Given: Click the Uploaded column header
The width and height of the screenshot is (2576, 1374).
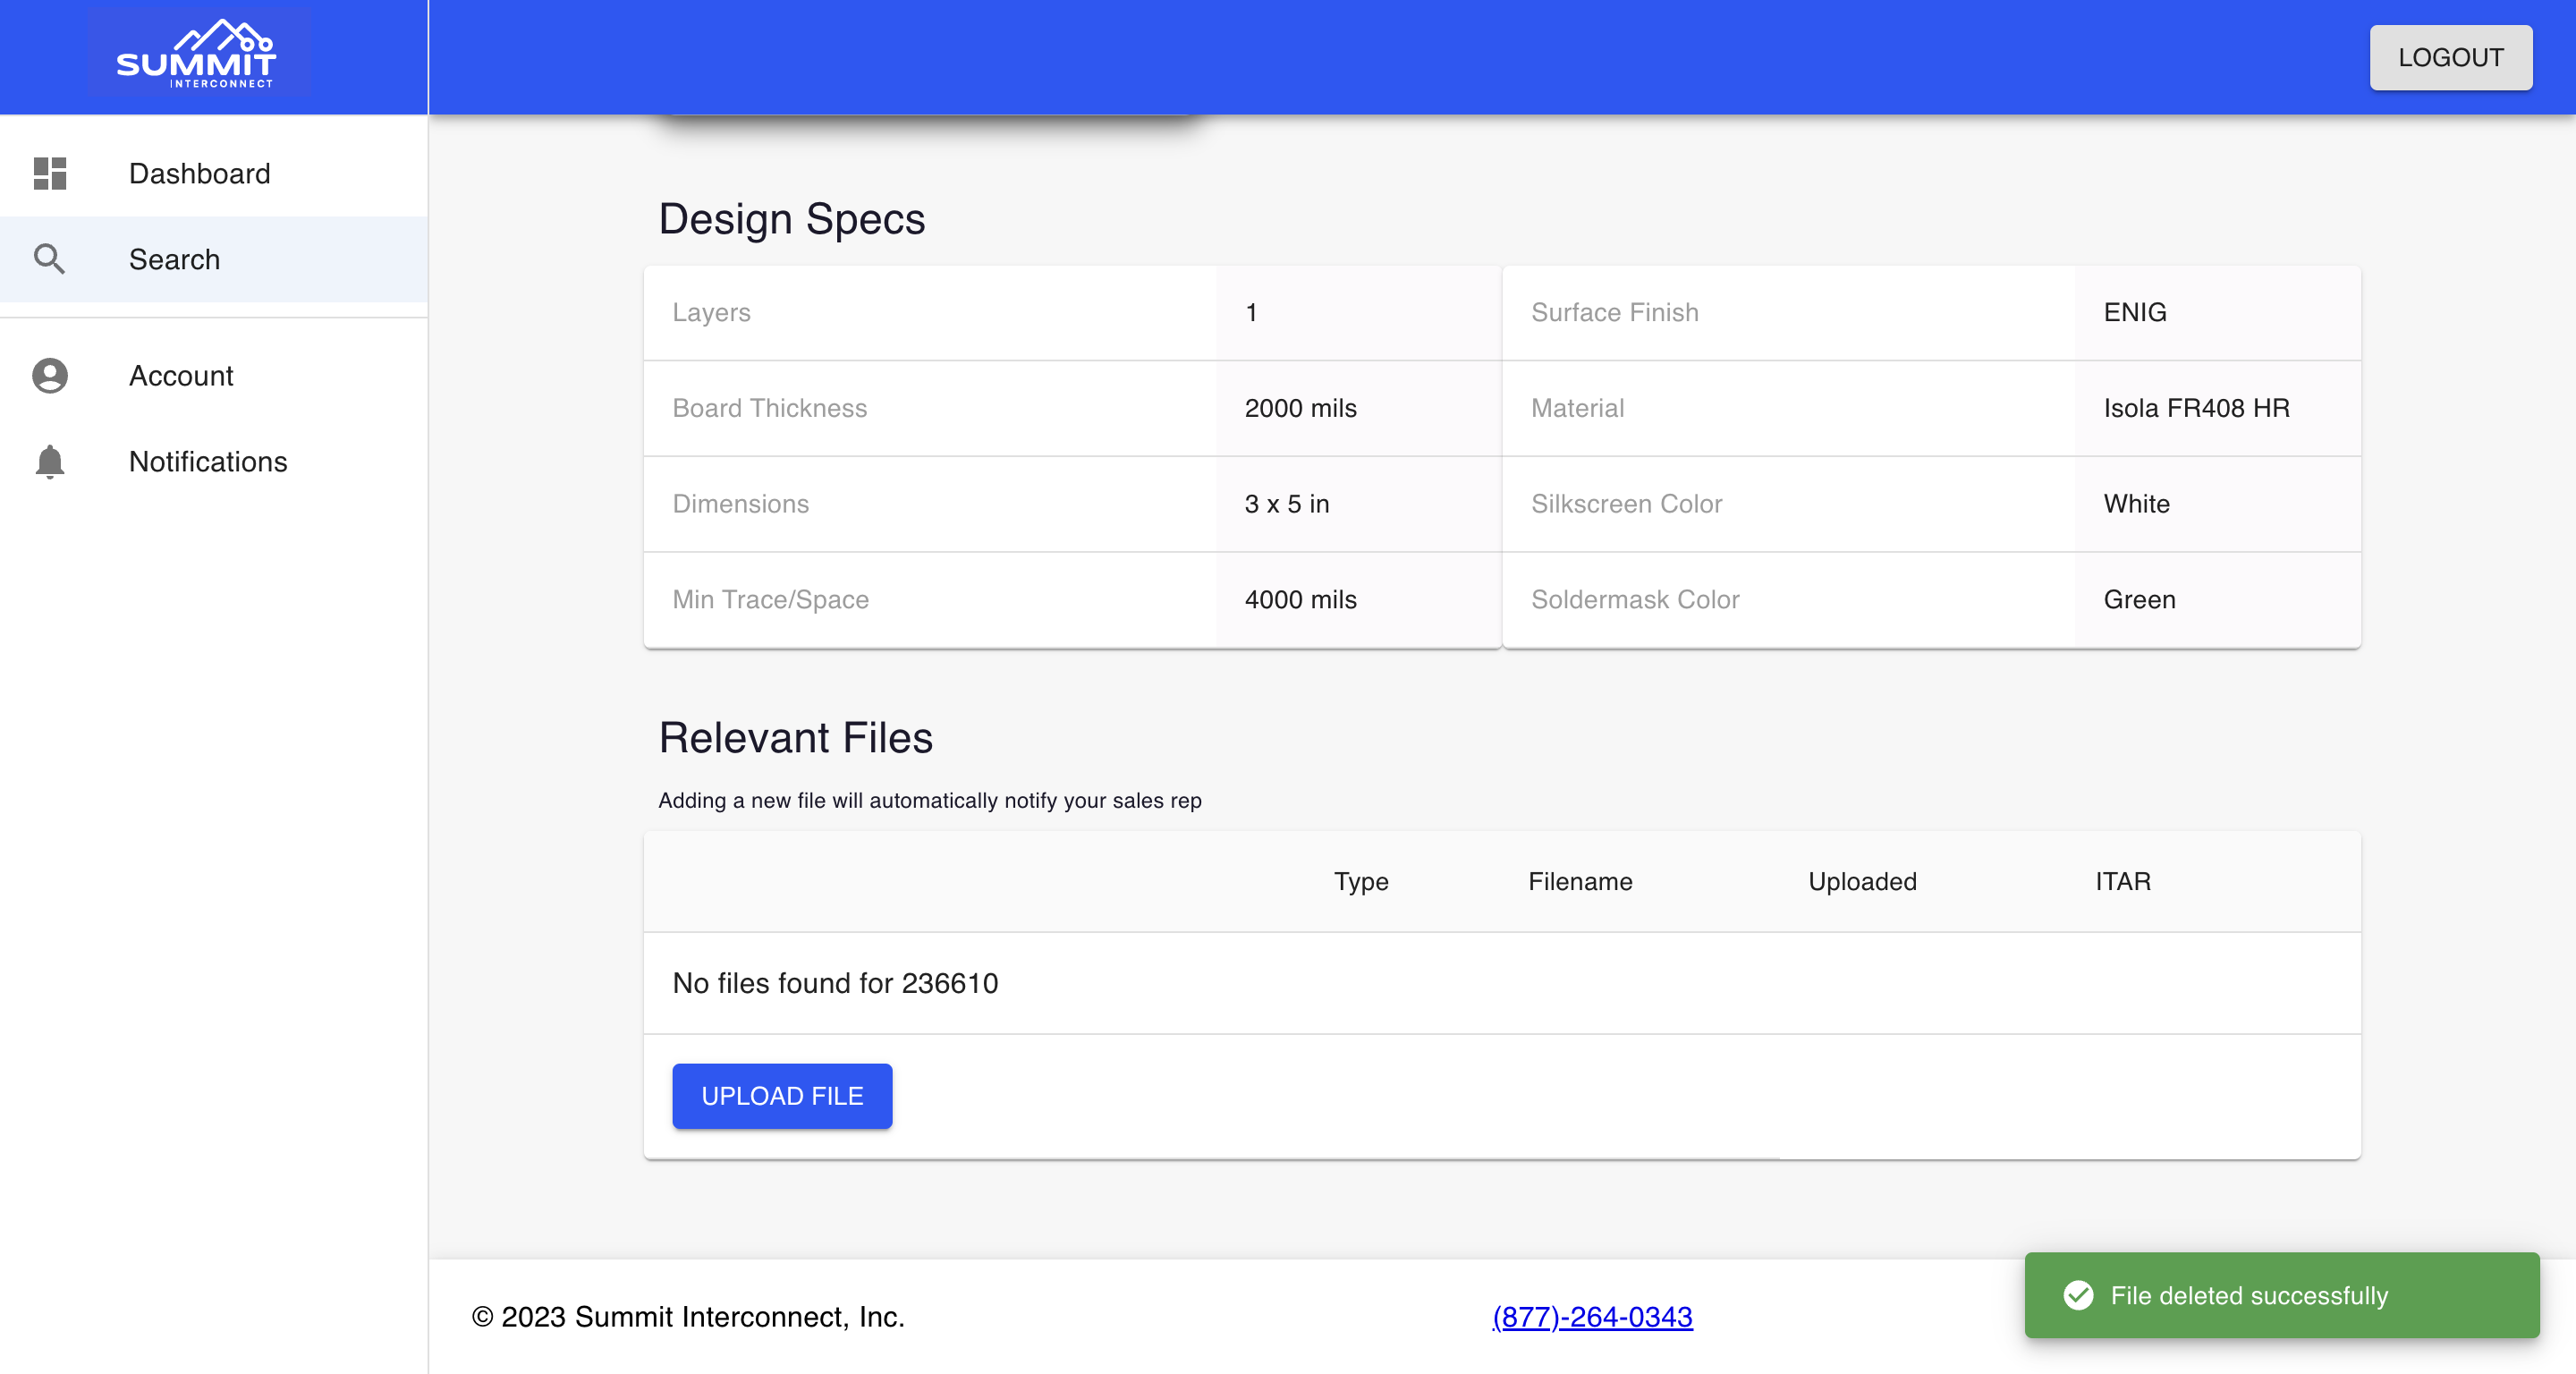Looking at the screenshot, I should click(x=1862, y=881).
